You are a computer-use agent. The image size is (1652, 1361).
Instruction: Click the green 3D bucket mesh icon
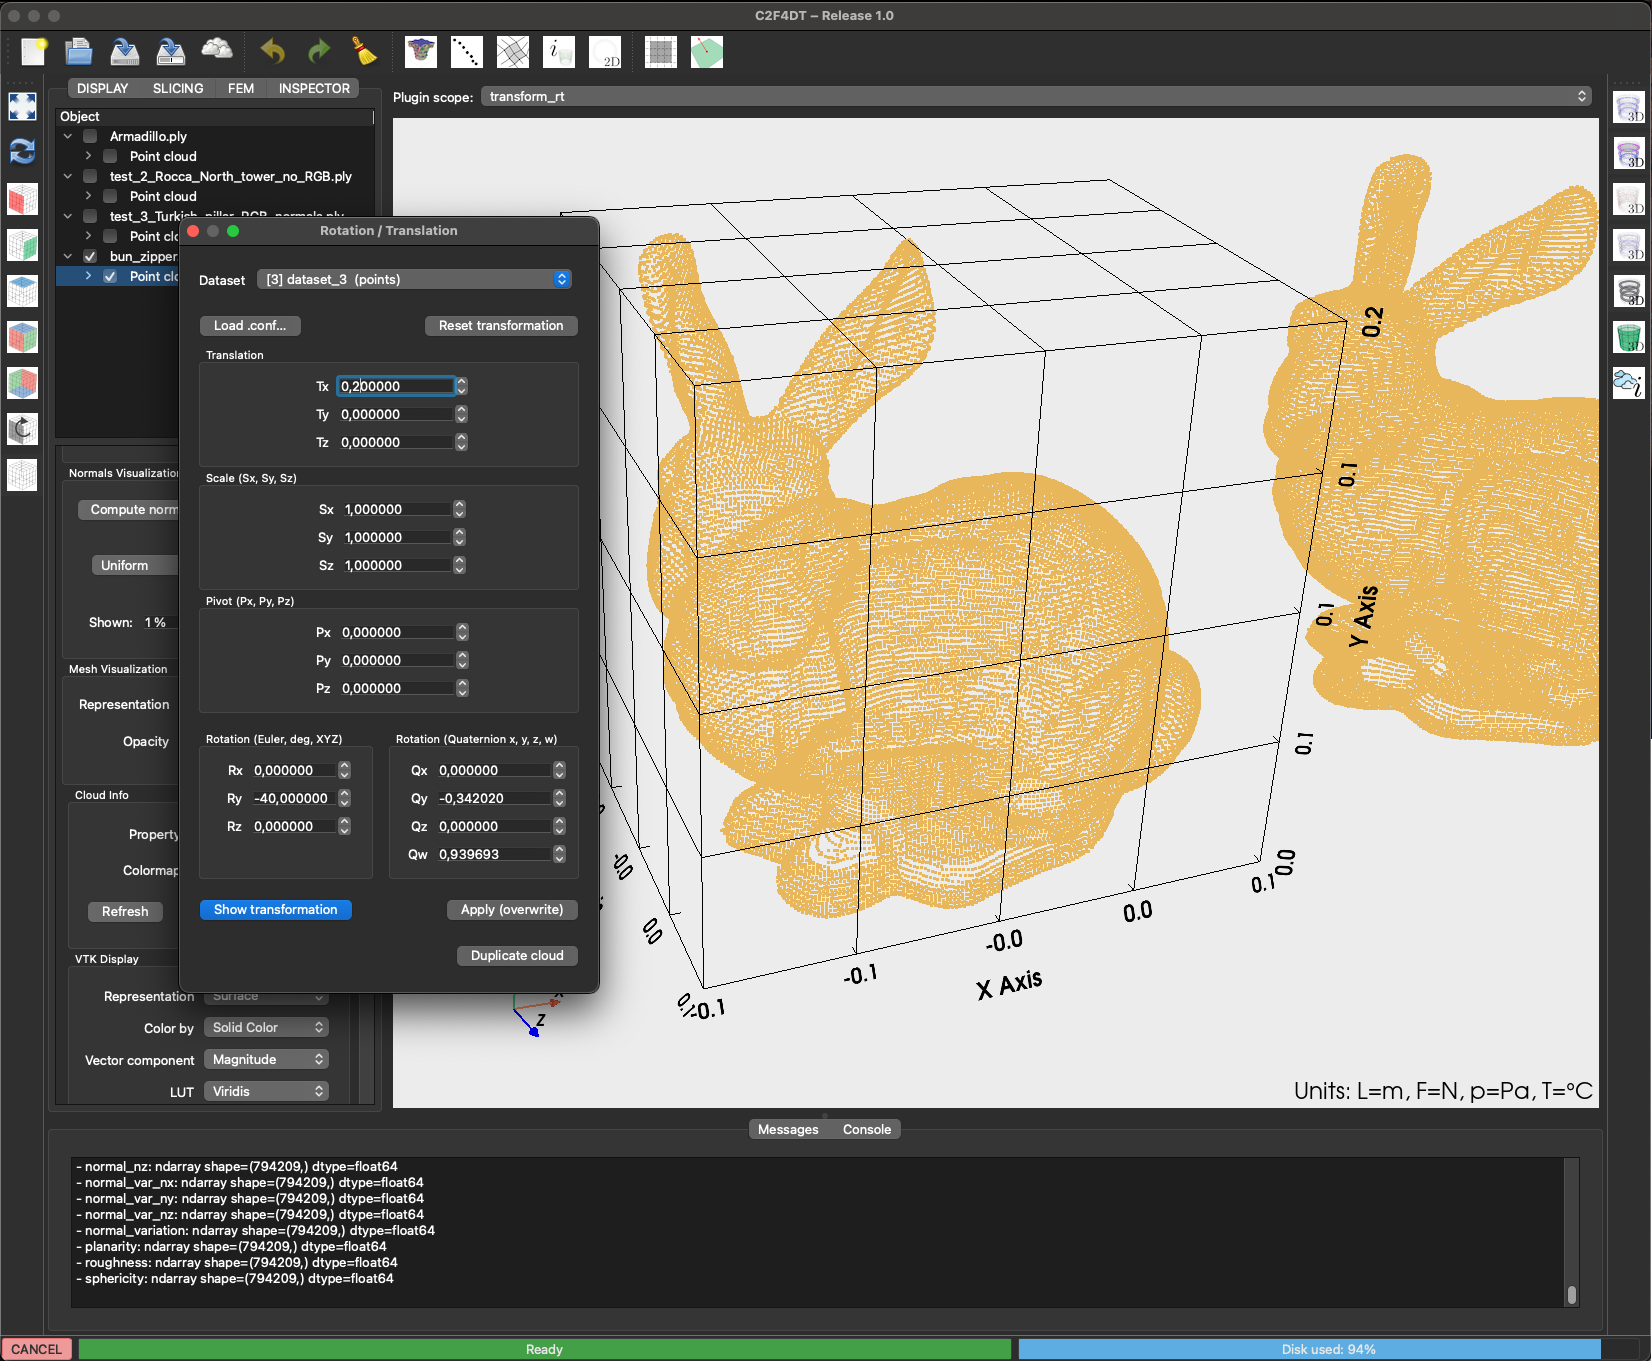click(x=1629, y=337)
